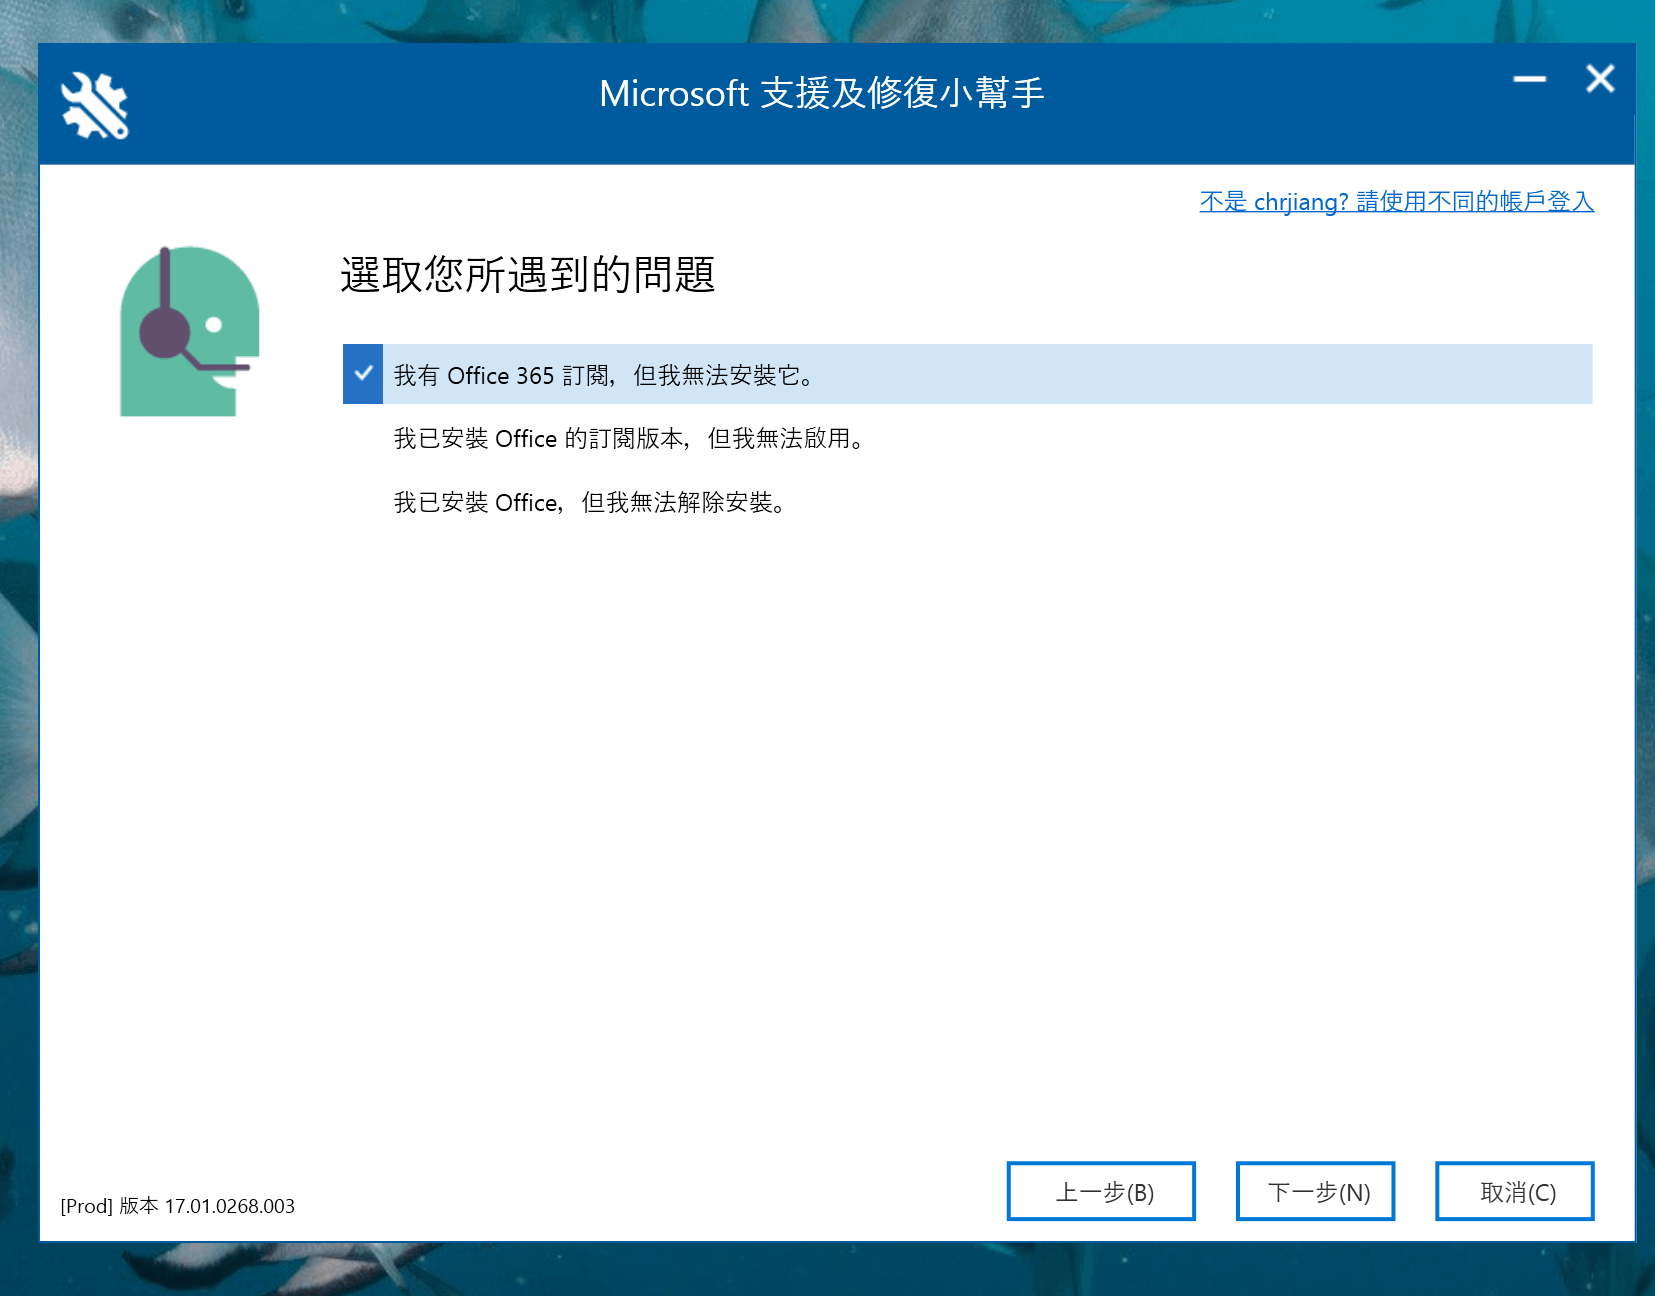Select option 我已安裝 Office 的訂閱版本，但我無法啟用
Screen dimensions: 1655x1296
629,439
